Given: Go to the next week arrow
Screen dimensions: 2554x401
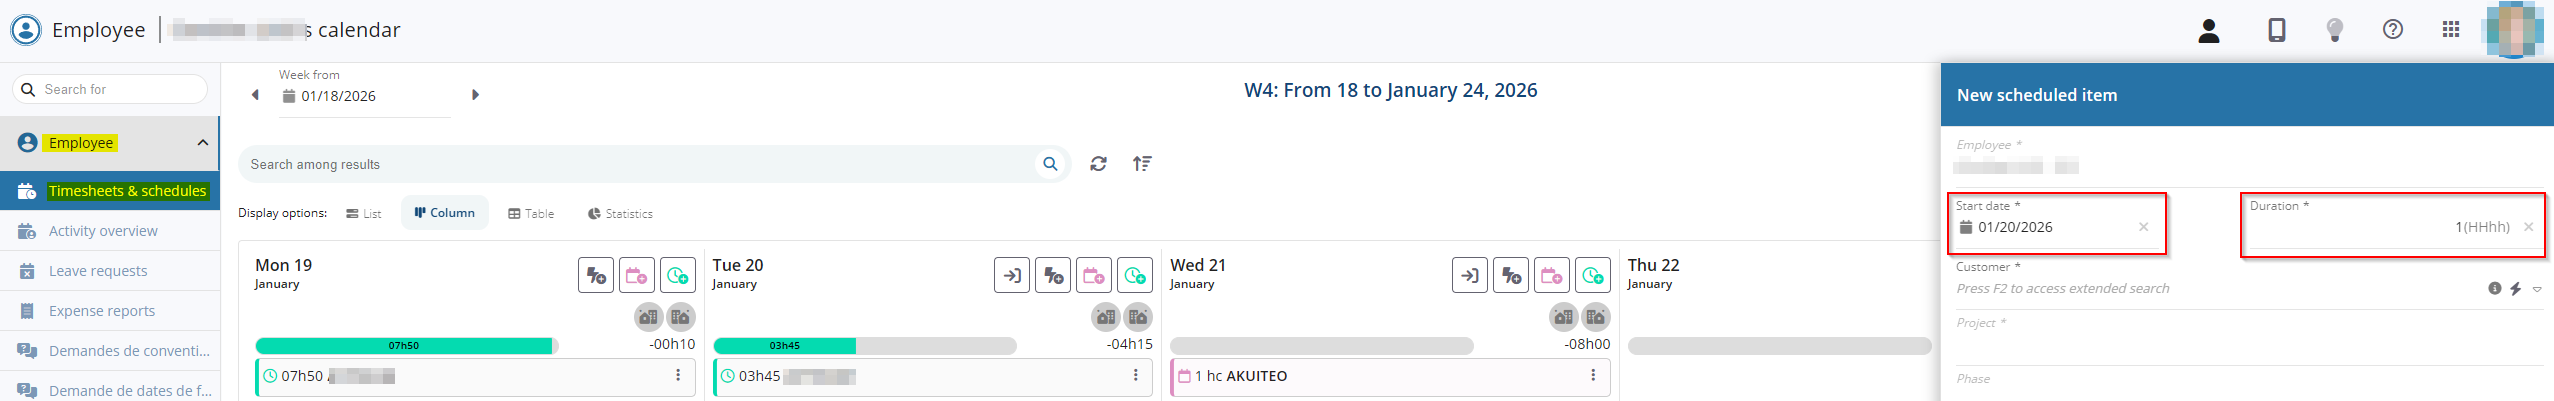Looking at the screenshot, I should point(475,95).
